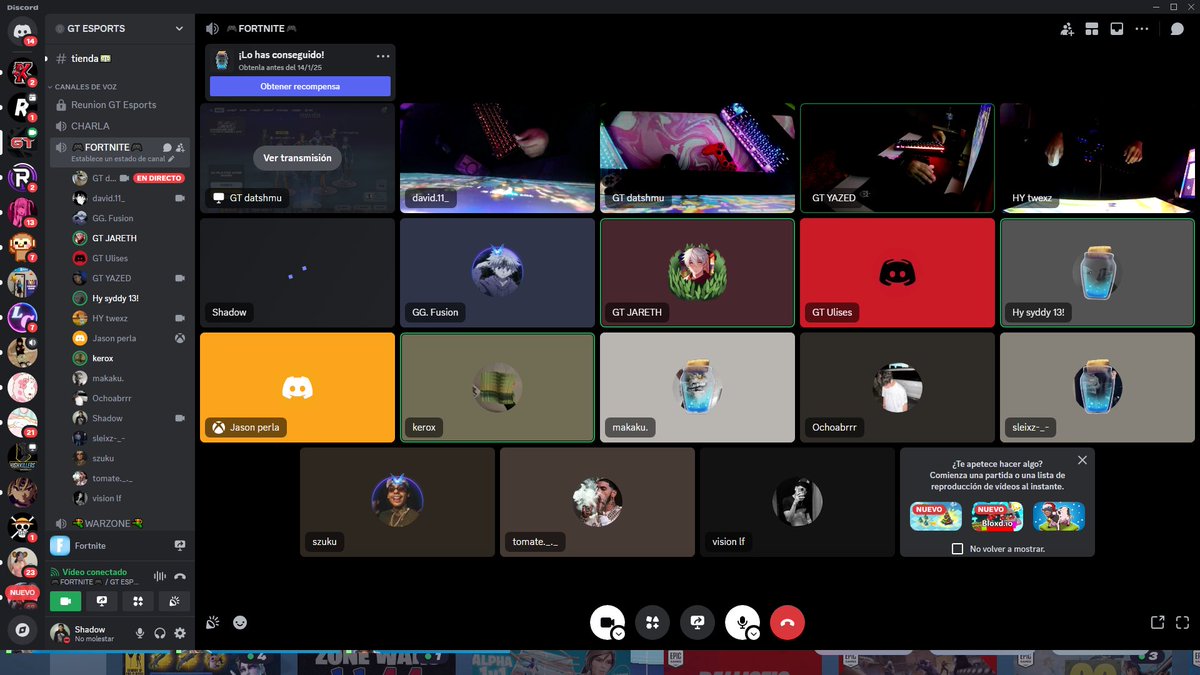Focus david.11_ camera video tile
This screenshot has height=675, width=1200.
coord(497,158)
